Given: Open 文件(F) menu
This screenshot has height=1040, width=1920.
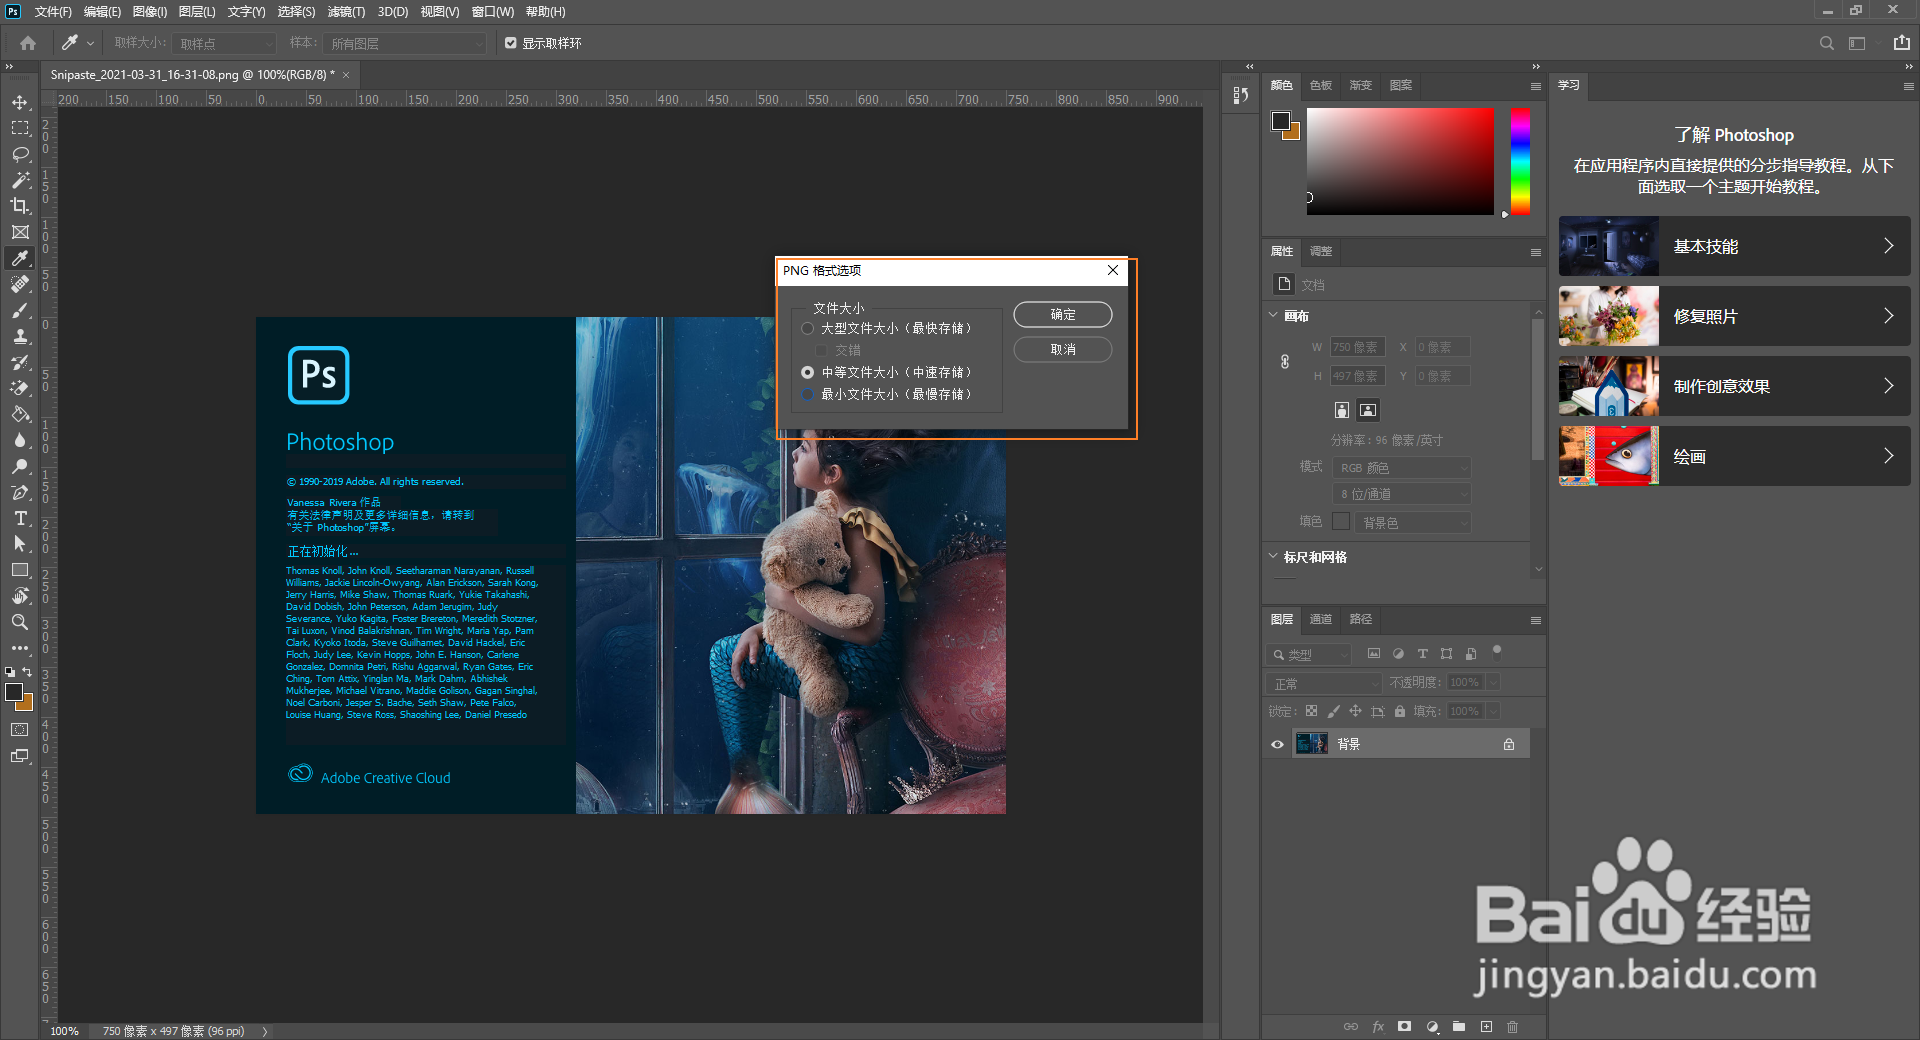Looking at the screenshot, I should point(53,12).
